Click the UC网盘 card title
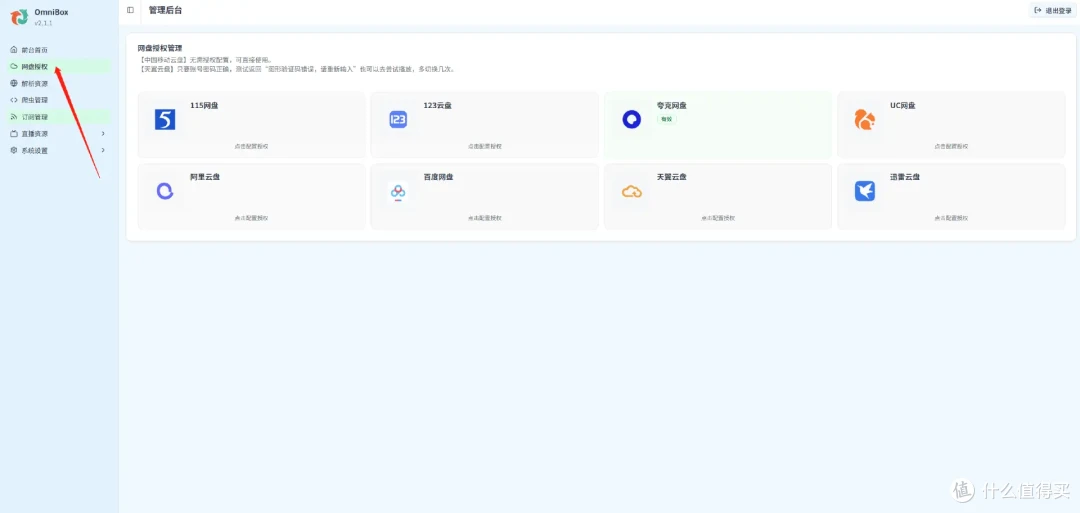Viewport: 1080px width, 513px height. [x=903, y=105]
